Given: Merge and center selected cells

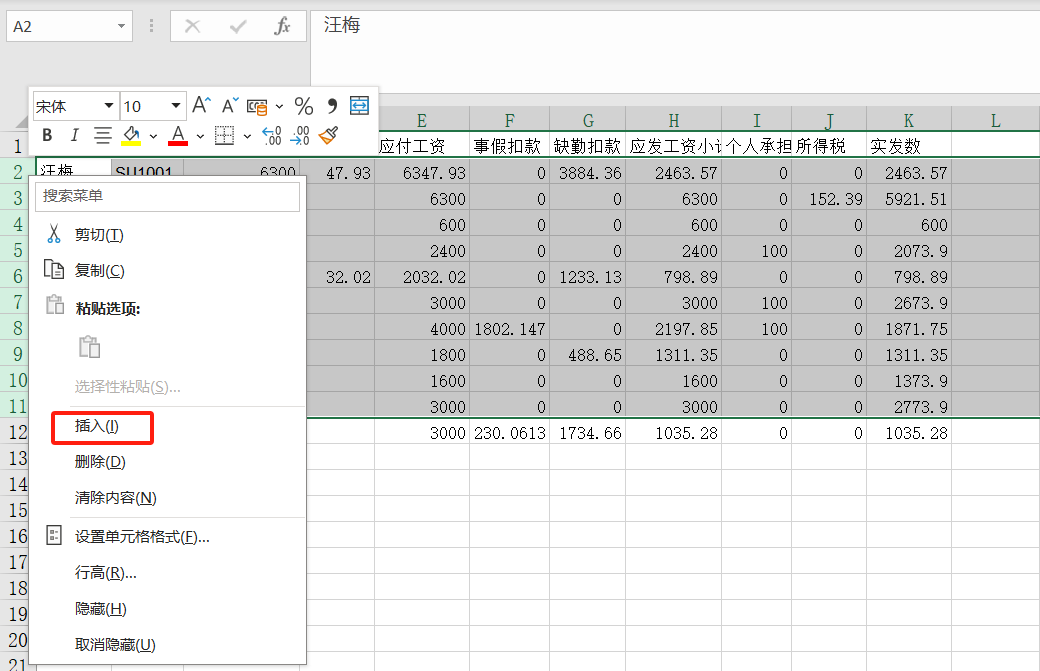Looking at the screenshot, I should 359,105.
